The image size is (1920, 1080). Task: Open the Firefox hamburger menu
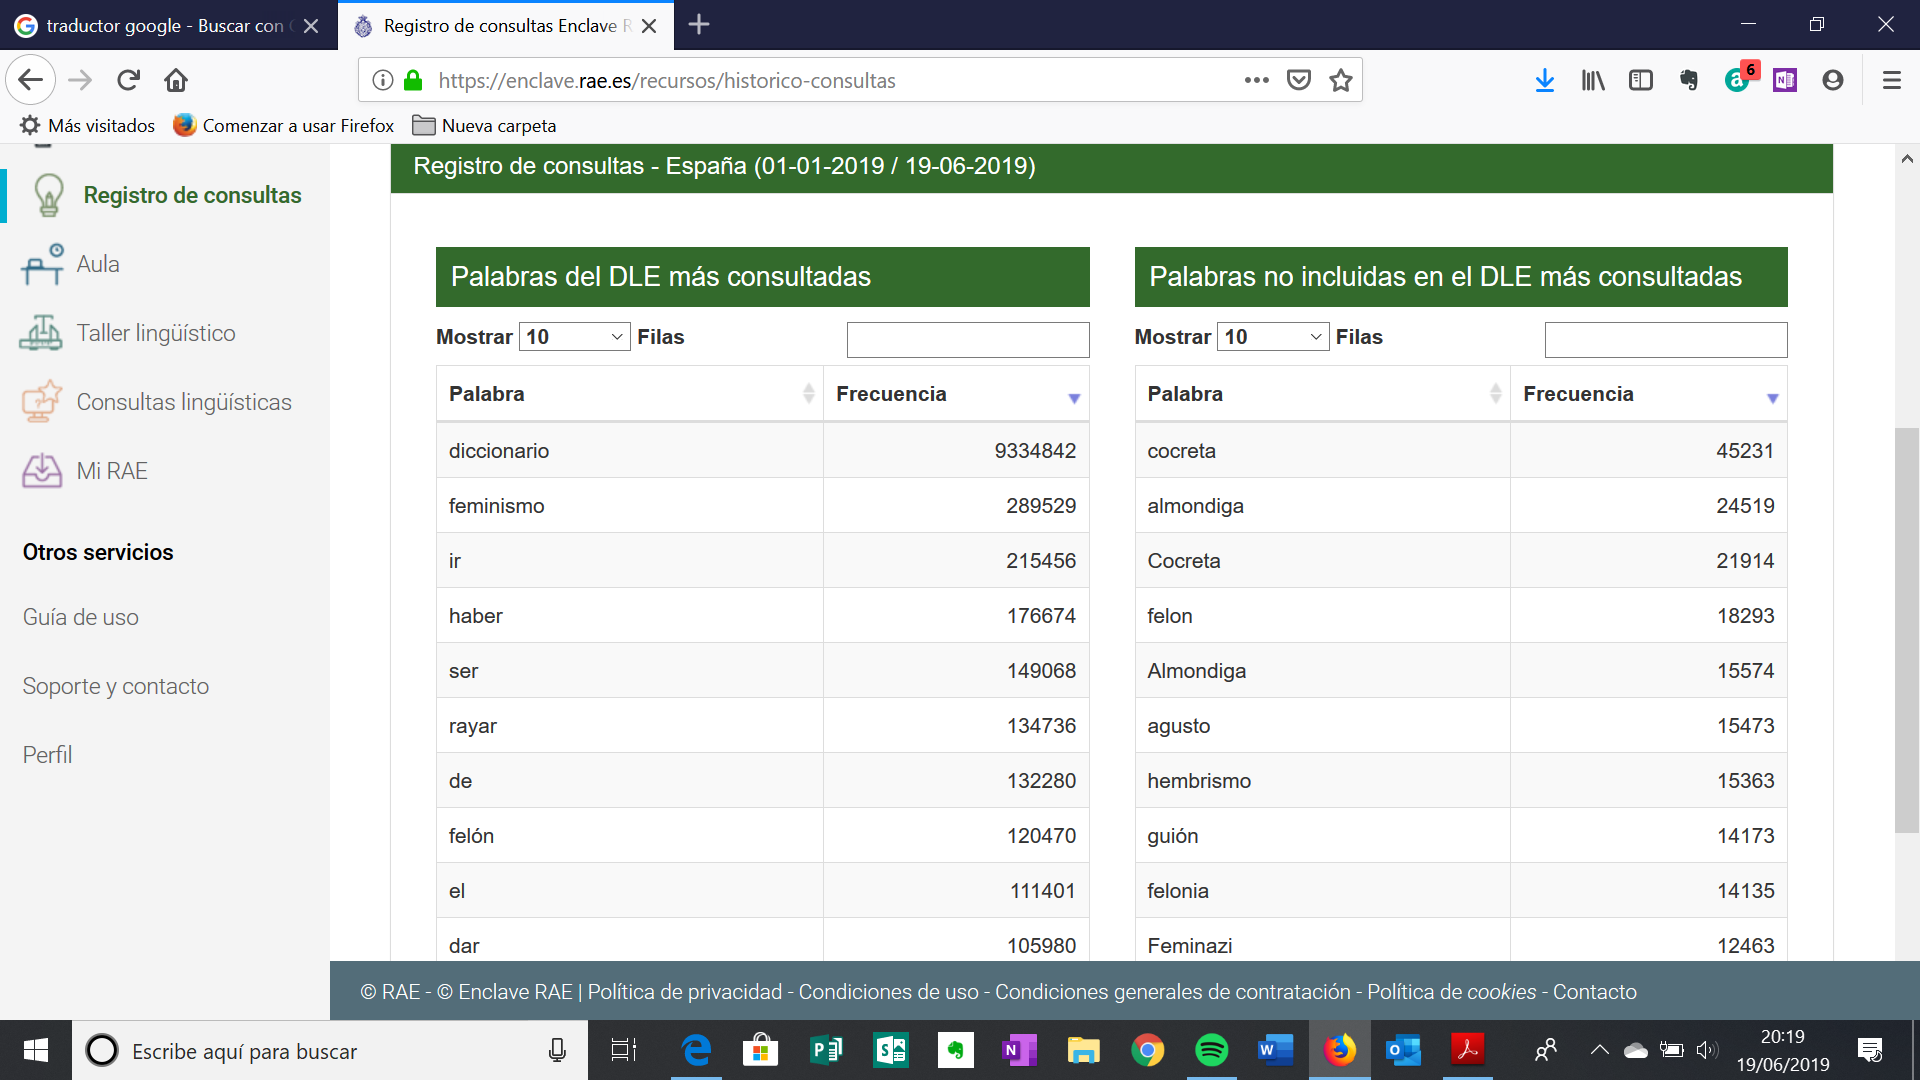(1891, 80)
